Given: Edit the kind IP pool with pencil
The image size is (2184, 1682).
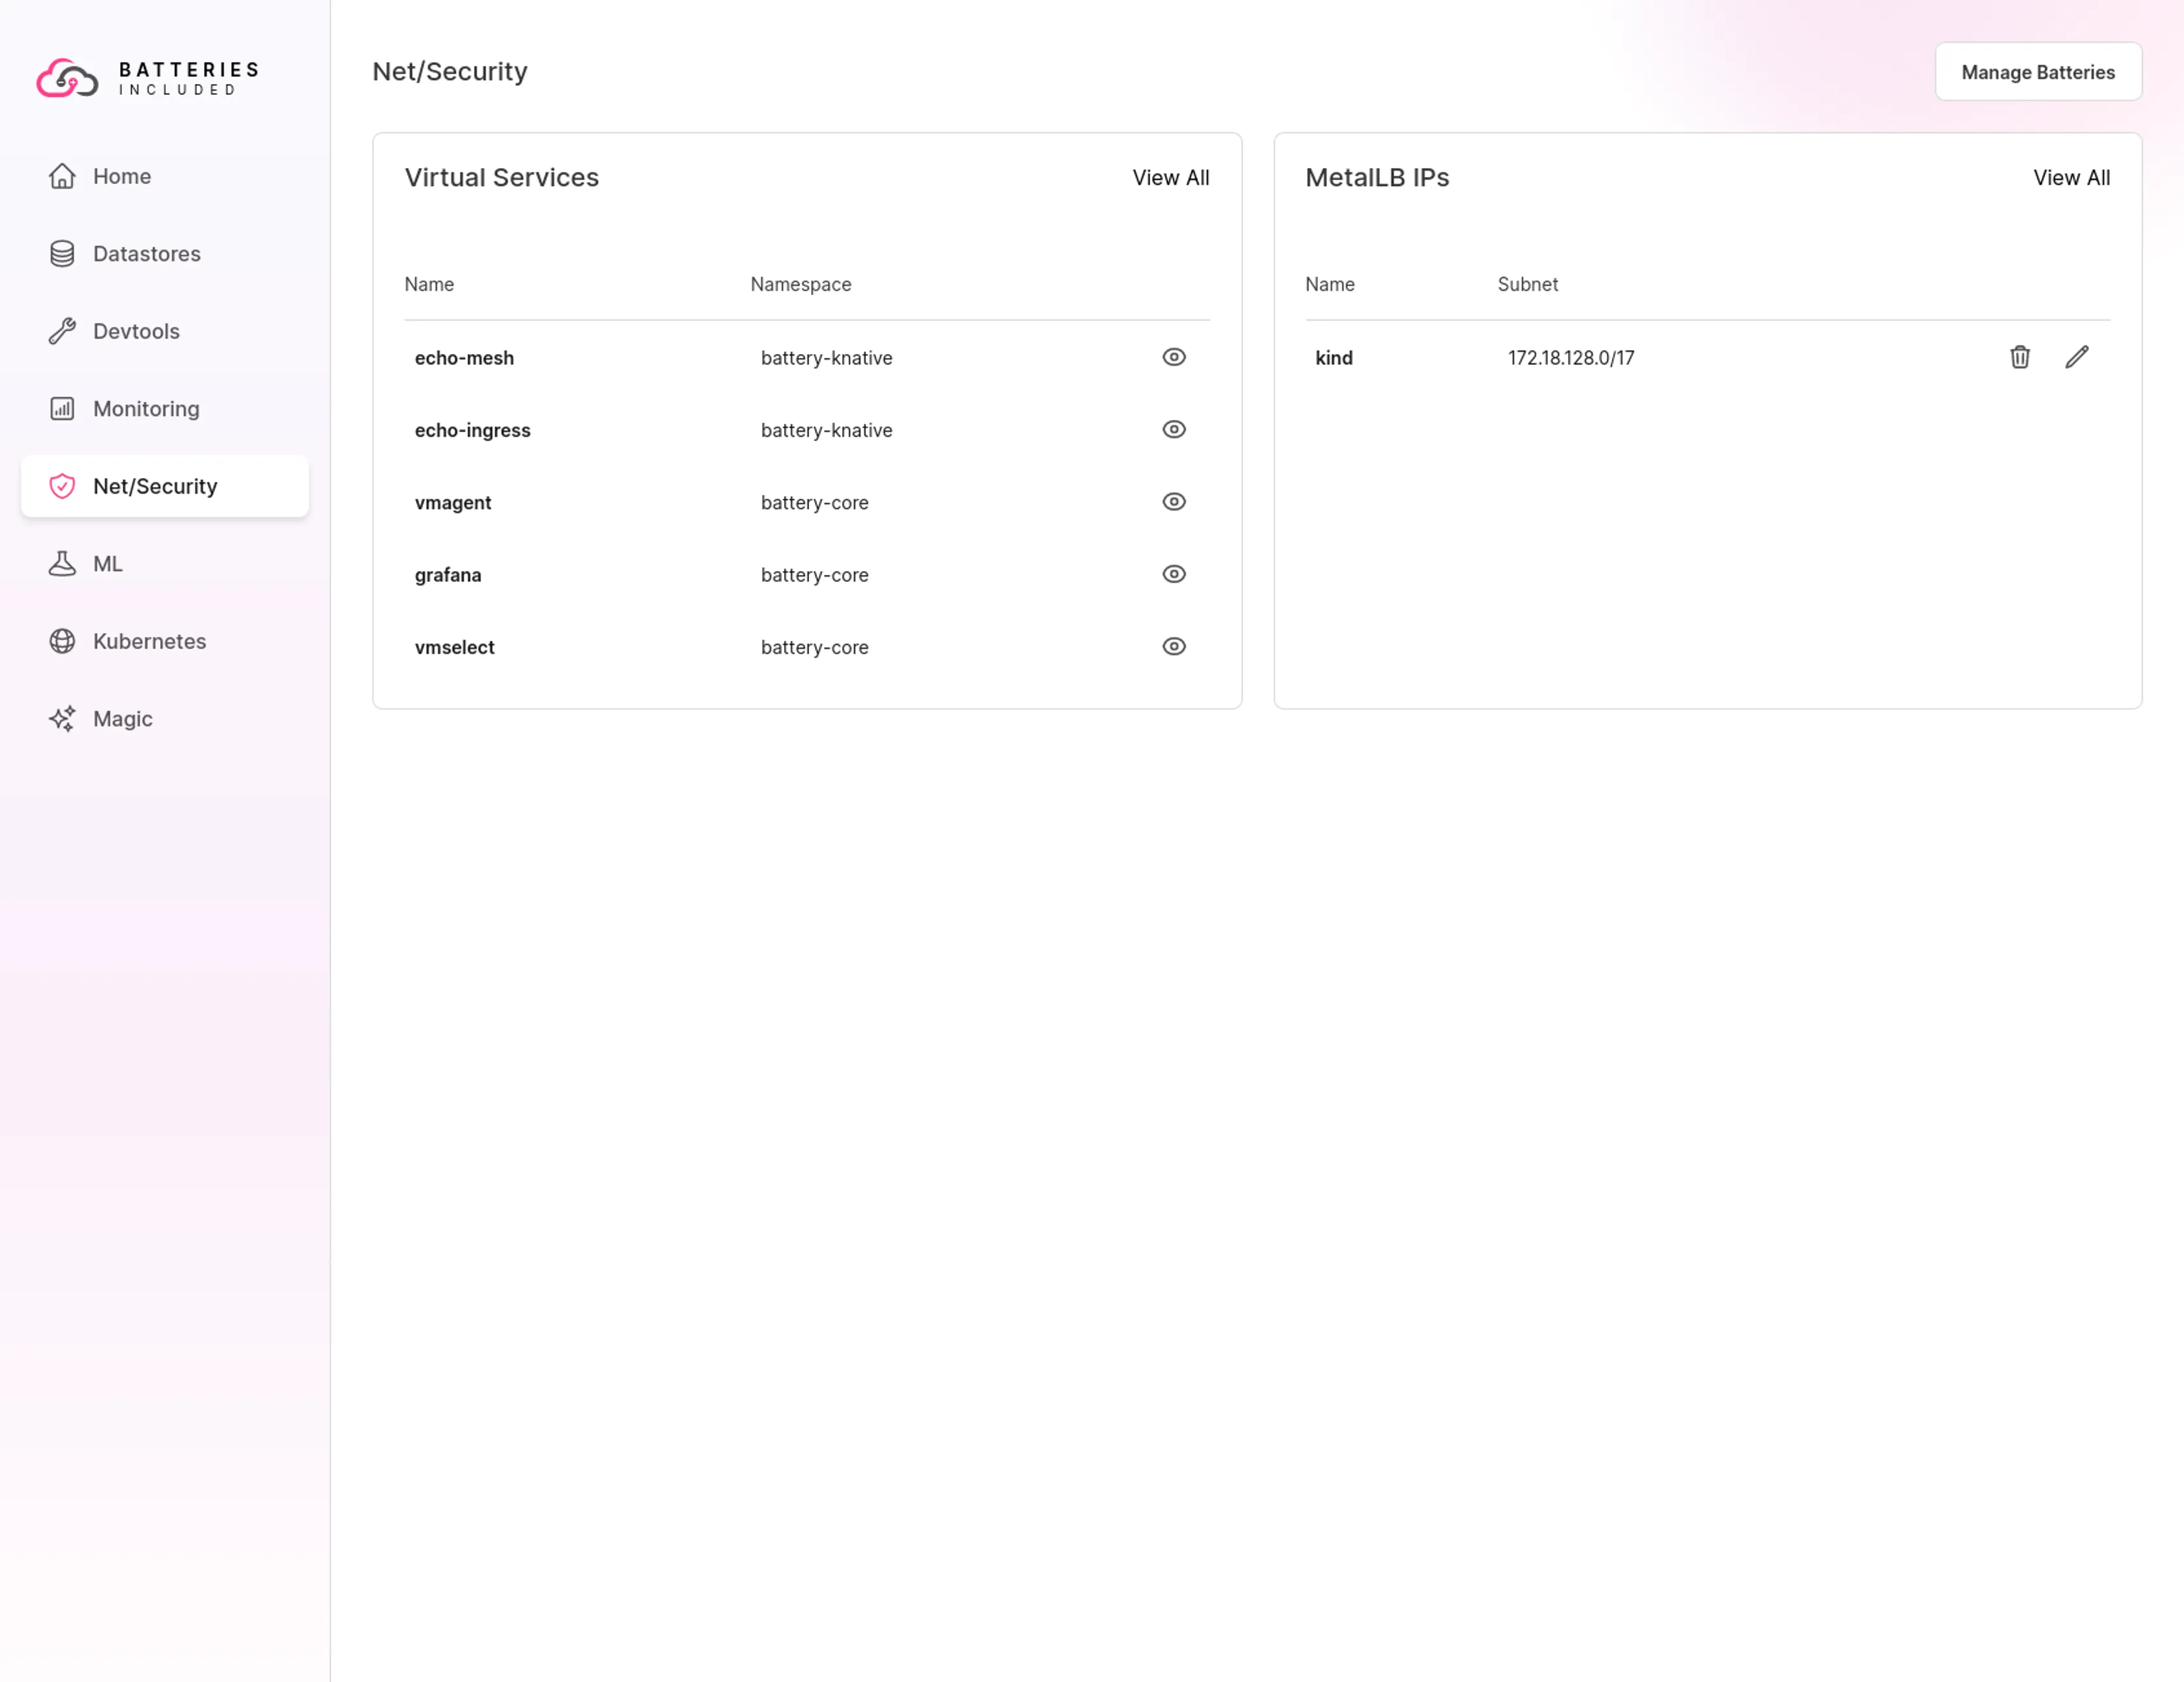Looking at the screenshot, I should [2076, 357].
